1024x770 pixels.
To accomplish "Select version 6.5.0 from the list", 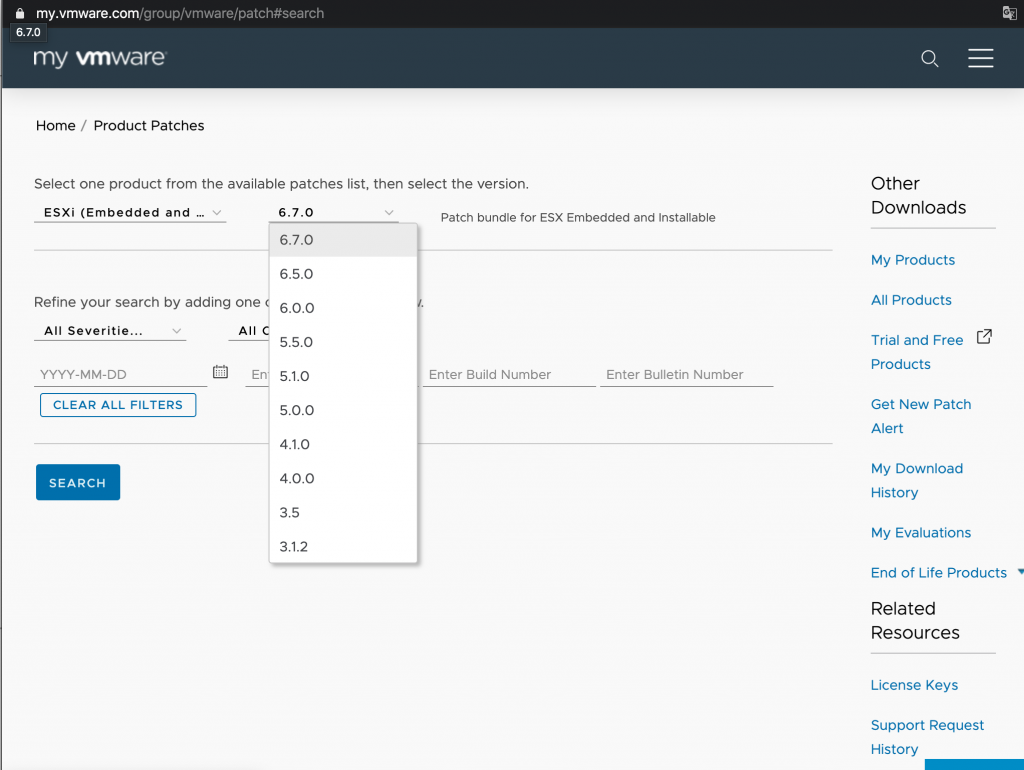I will 343,274.
